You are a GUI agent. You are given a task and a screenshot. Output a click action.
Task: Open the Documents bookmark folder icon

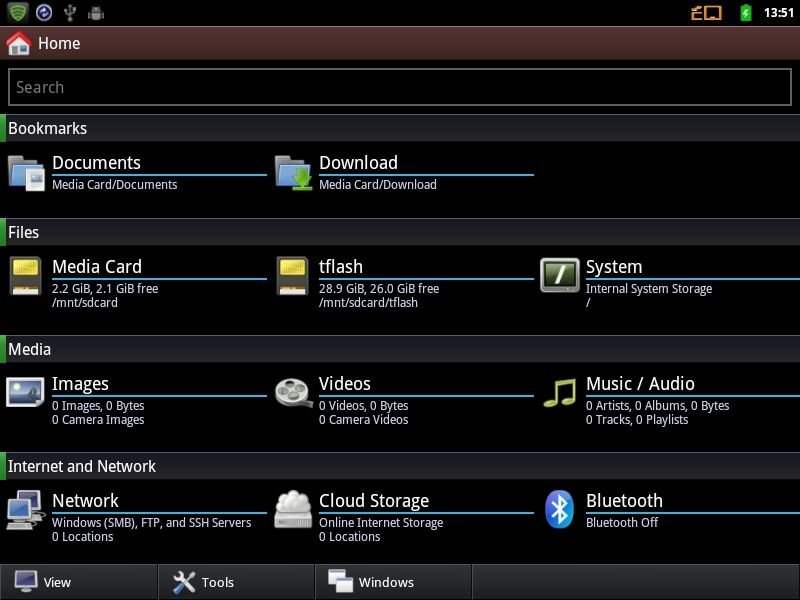26,173
